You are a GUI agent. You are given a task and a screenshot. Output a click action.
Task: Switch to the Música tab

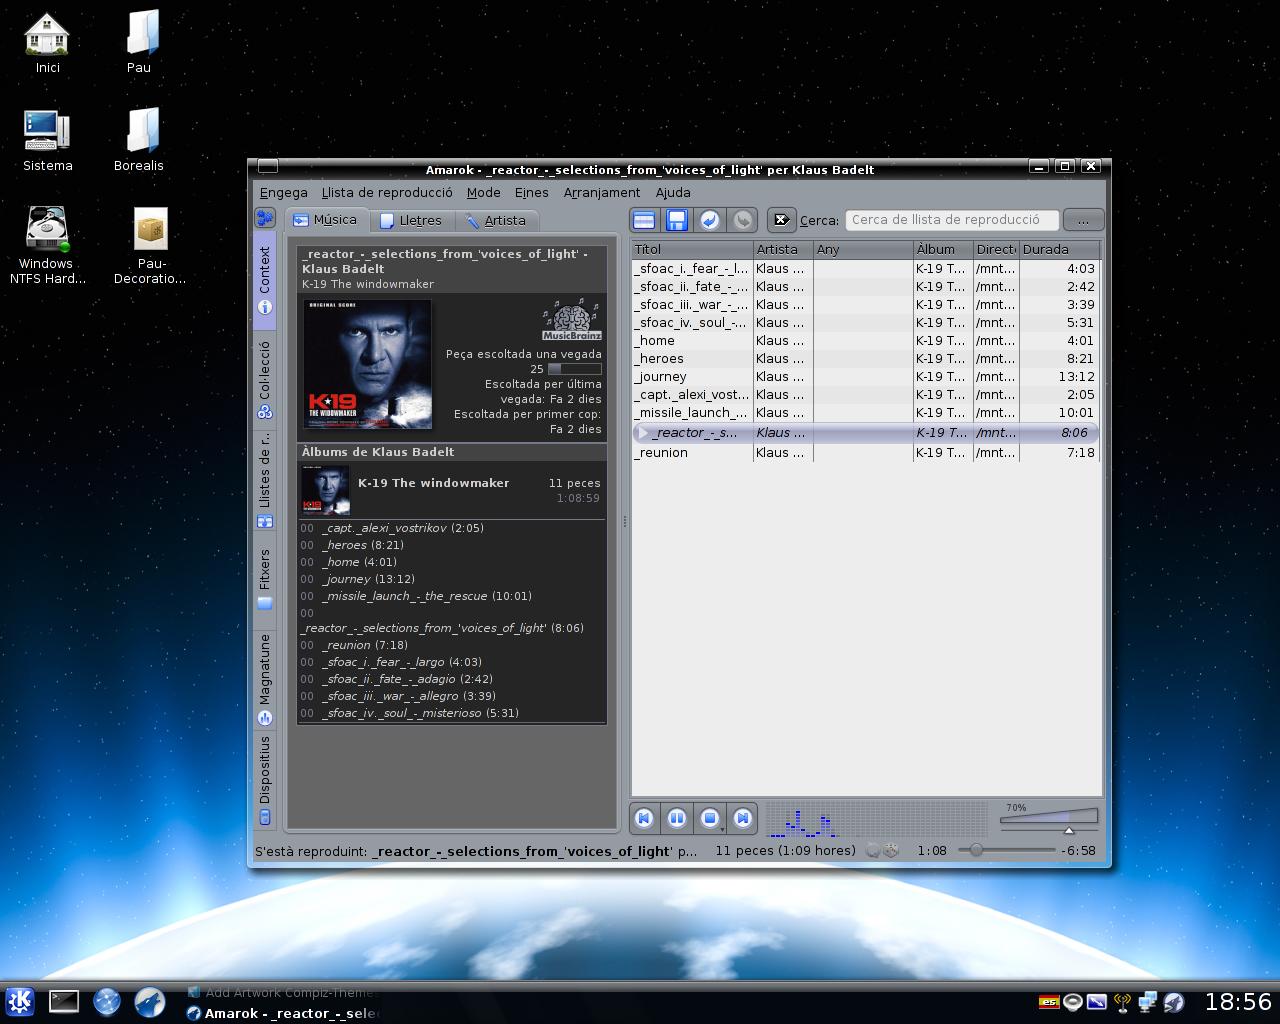pyautogui.click(x=326, y=220)
